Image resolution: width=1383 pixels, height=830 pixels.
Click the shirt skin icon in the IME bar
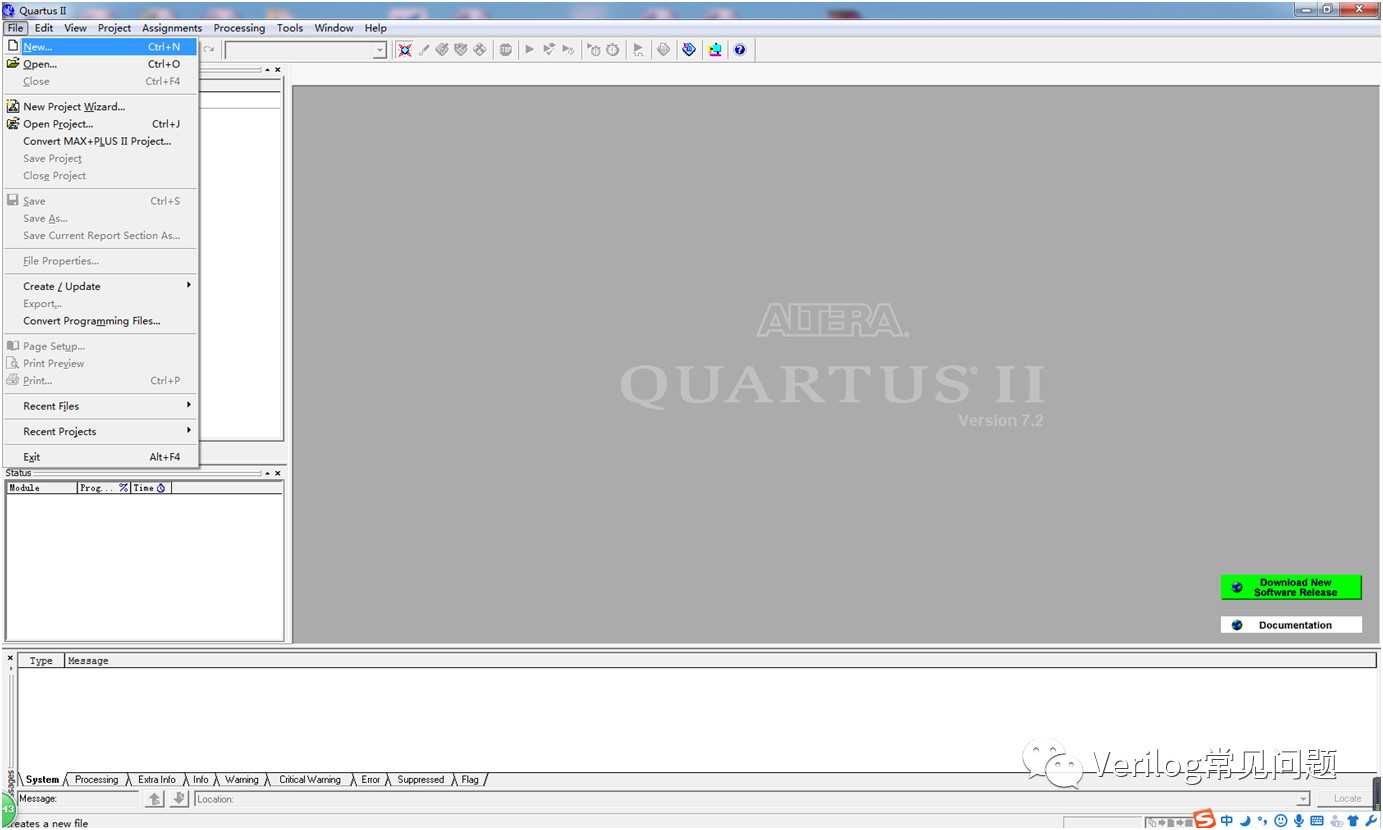[1352, 821]
